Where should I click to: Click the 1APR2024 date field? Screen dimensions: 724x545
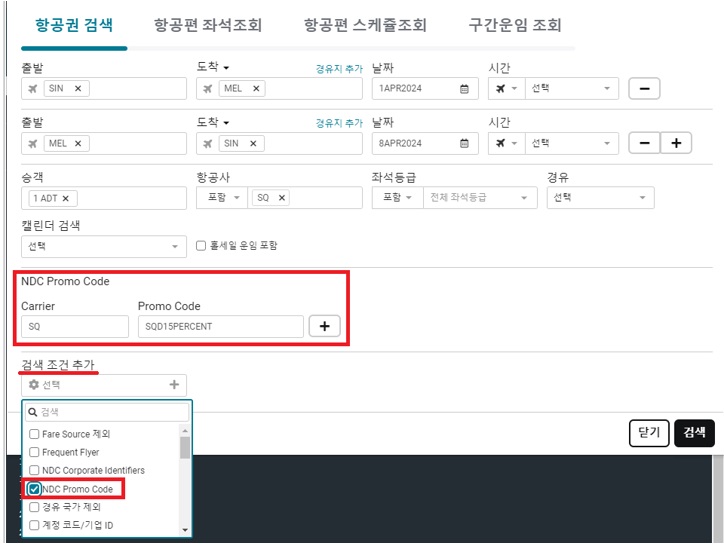pyautogui.click(x=425, y=88)
